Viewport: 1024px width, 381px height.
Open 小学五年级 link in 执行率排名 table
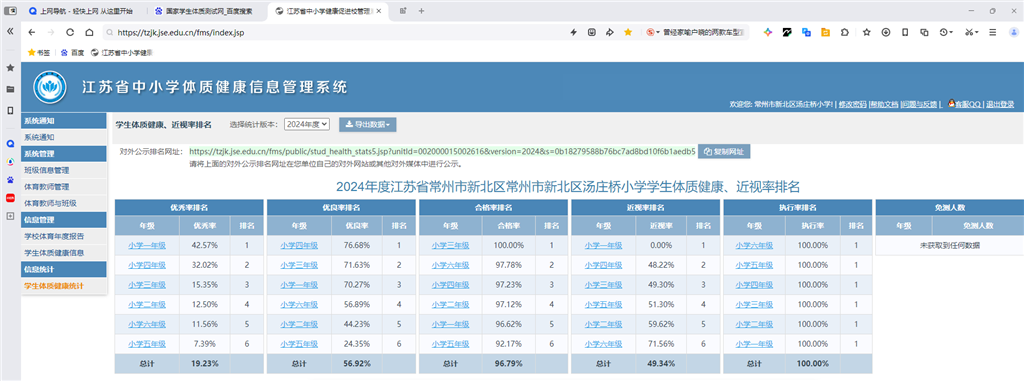pyautogui.click(x=755, y=265)
